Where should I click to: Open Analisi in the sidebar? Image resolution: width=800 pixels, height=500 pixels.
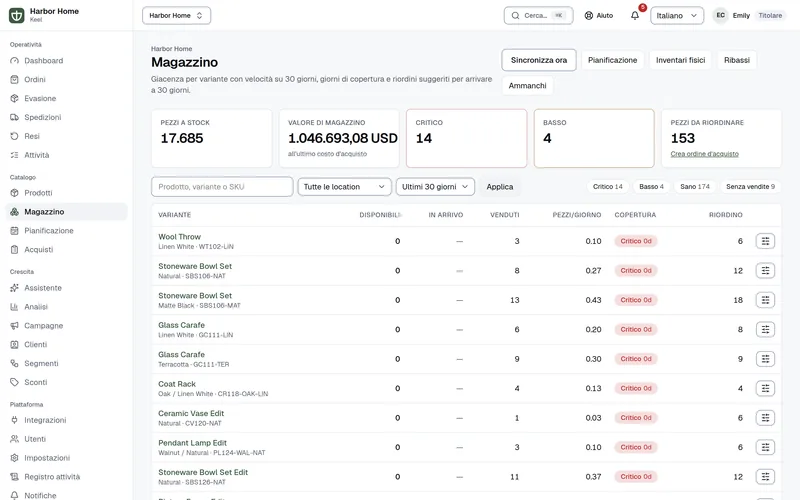66,307
